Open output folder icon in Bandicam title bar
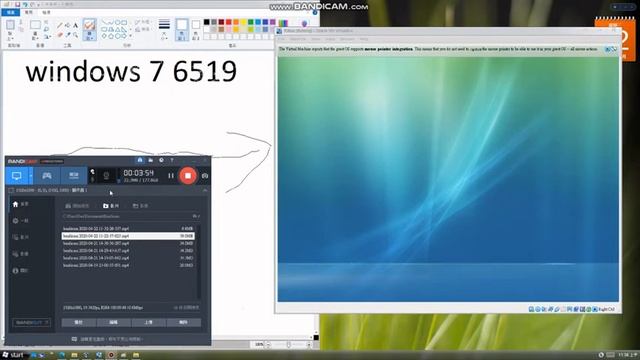This screenshot has width=640, height=360. 151,160
